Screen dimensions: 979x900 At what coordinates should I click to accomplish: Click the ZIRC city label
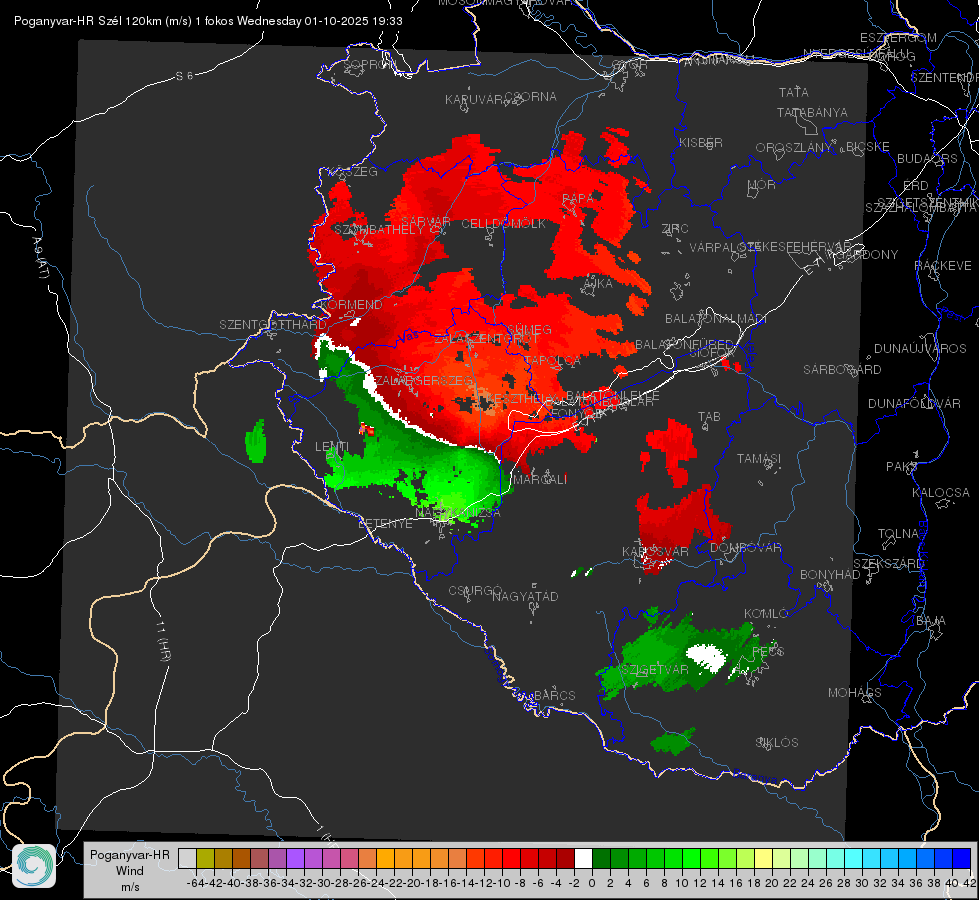tap(675, 229)
